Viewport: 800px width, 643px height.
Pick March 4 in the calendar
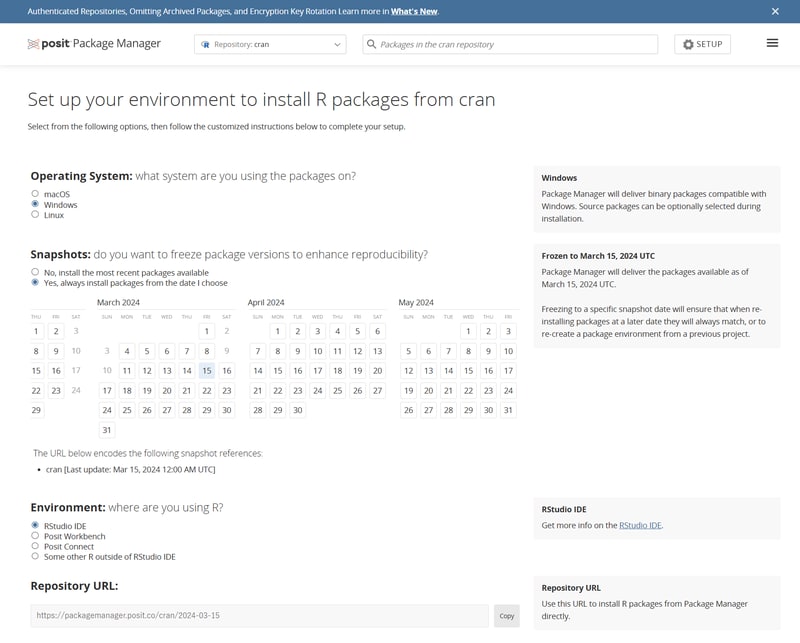click(x=127, y=351)
